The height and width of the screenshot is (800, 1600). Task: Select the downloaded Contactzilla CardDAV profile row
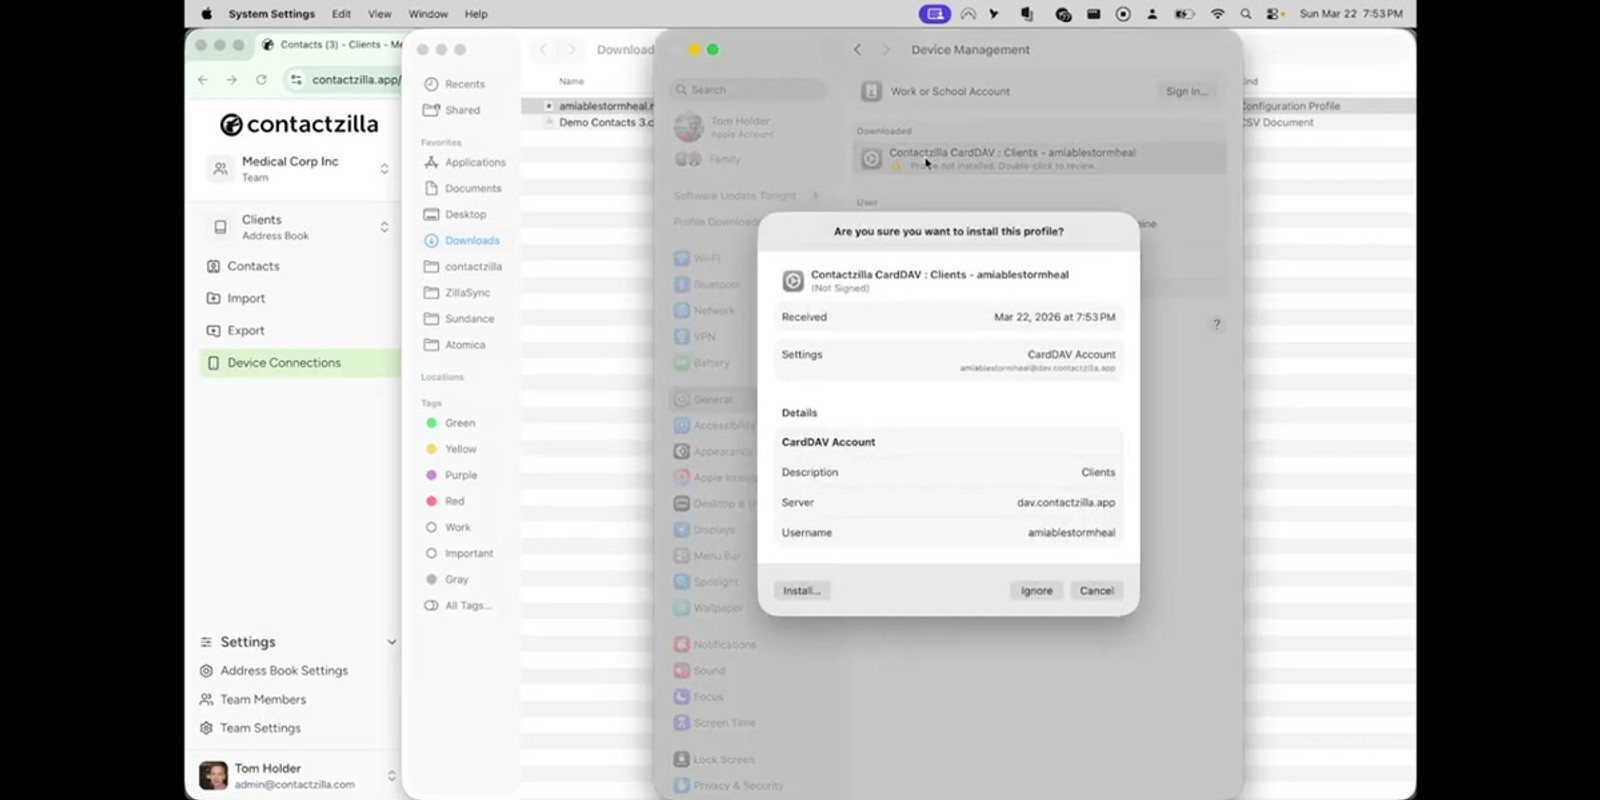pyautogui.click(x=1039, y=158)
